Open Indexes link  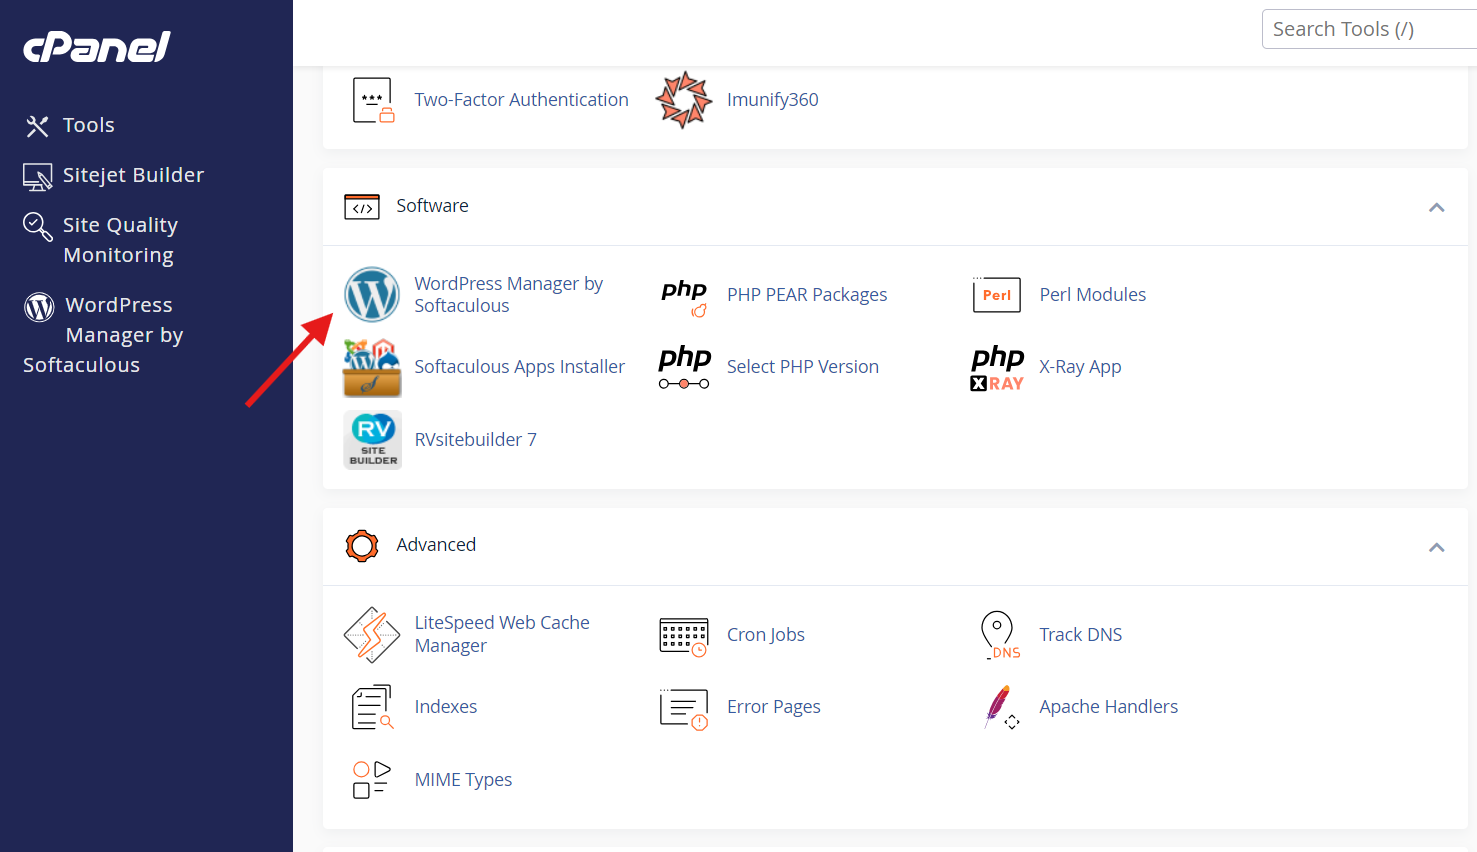coord(445,707)
